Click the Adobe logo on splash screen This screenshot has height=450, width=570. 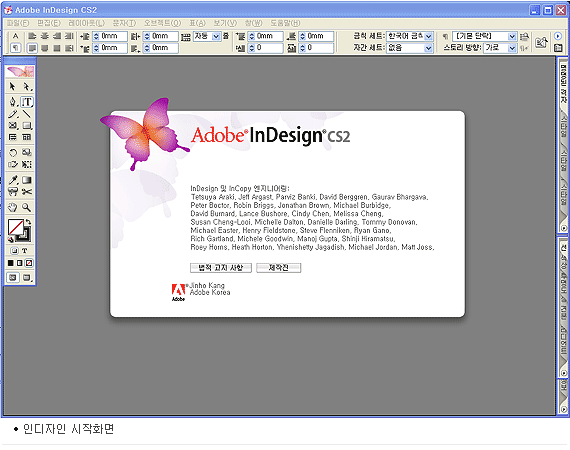[x=178, y=292]
